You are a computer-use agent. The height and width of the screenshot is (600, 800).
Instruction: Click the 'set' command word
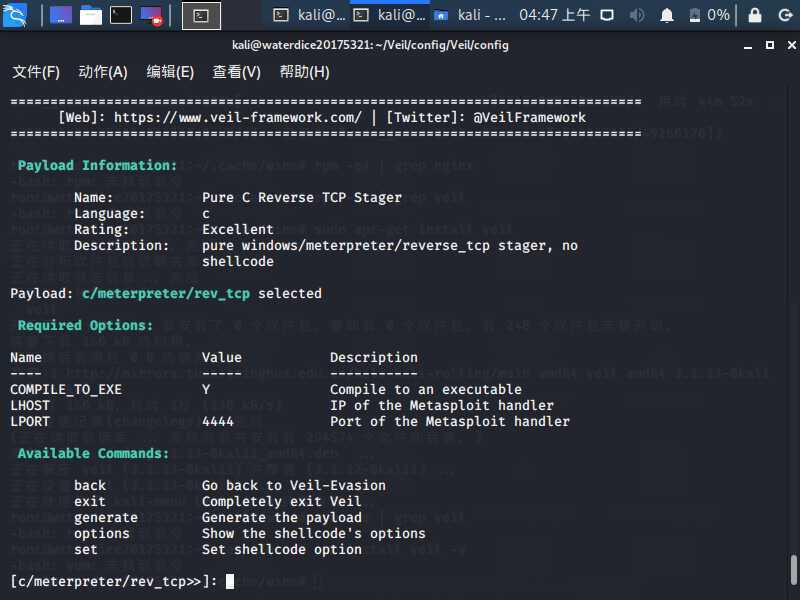click(x=86, y=550)
